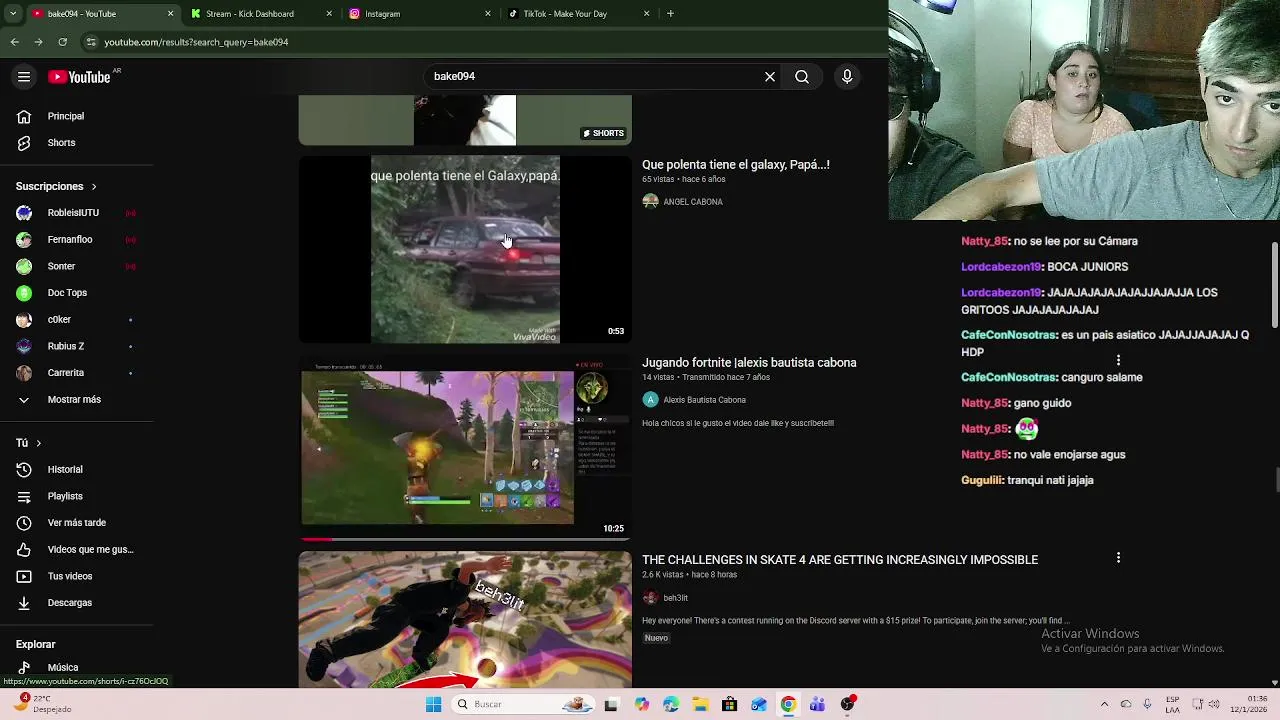Viewport: 1280px width, 720px height.
Task: Open more options for Skate 4 video
Action: [1118, 558]
